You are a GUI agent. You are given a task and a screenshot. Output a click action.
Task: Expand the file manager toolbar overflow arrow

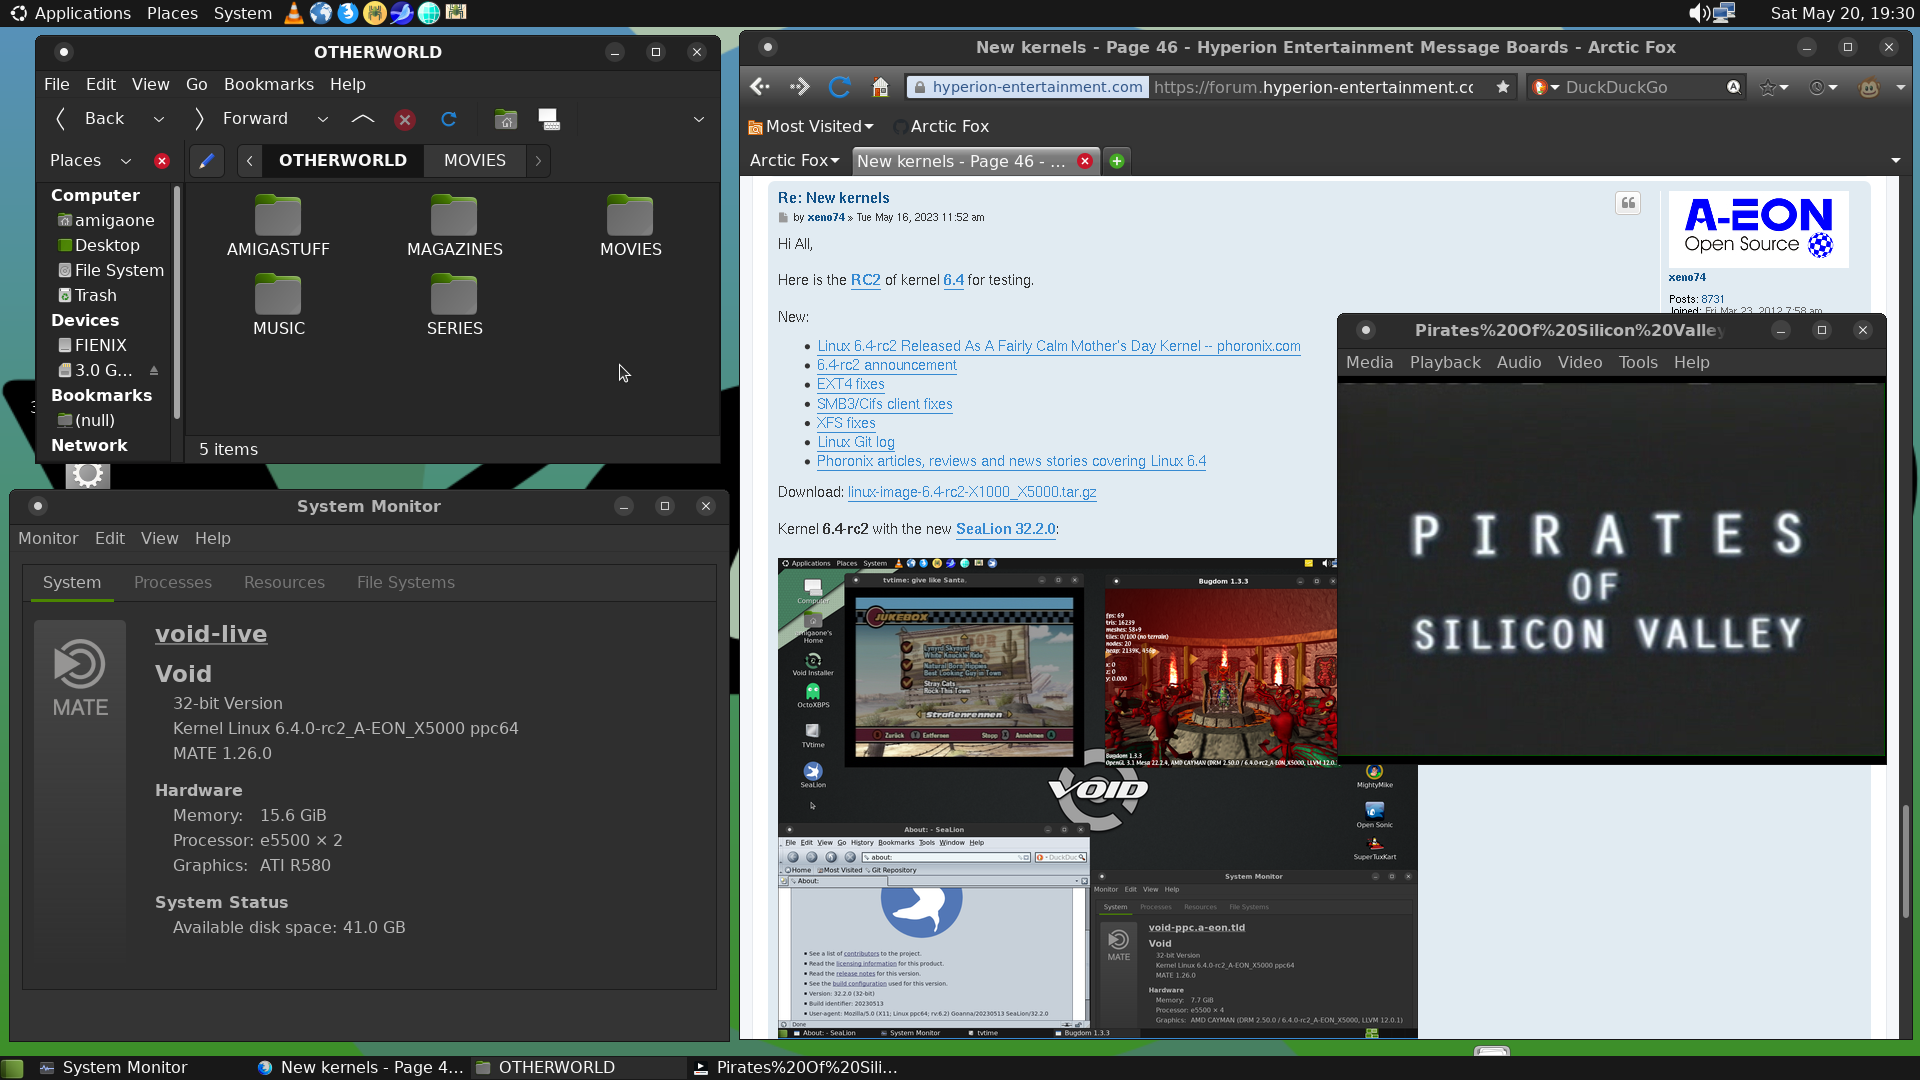pos(699,119)
